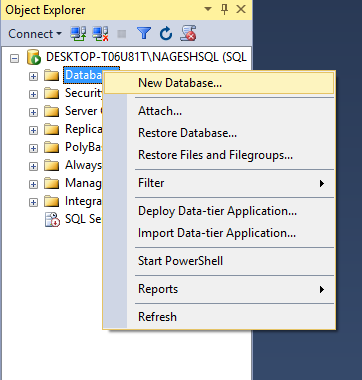
Task: Click the SQL Server Agent icon
Action: [52, 219]
